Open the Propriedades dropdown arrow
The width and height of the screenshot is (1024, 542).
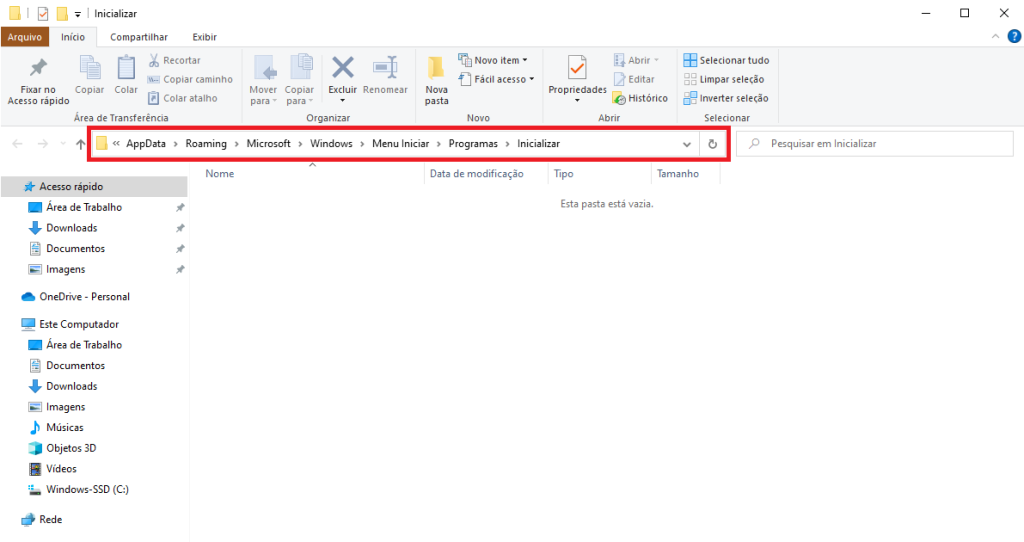577,101
